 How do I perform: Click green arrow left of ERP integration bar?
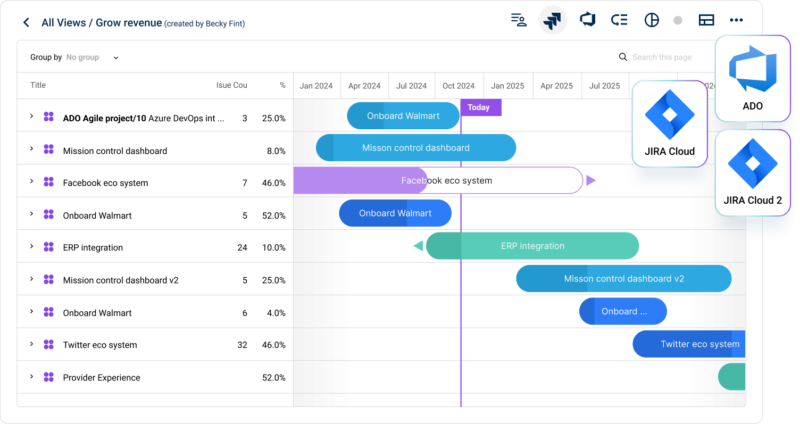(418, 246)
